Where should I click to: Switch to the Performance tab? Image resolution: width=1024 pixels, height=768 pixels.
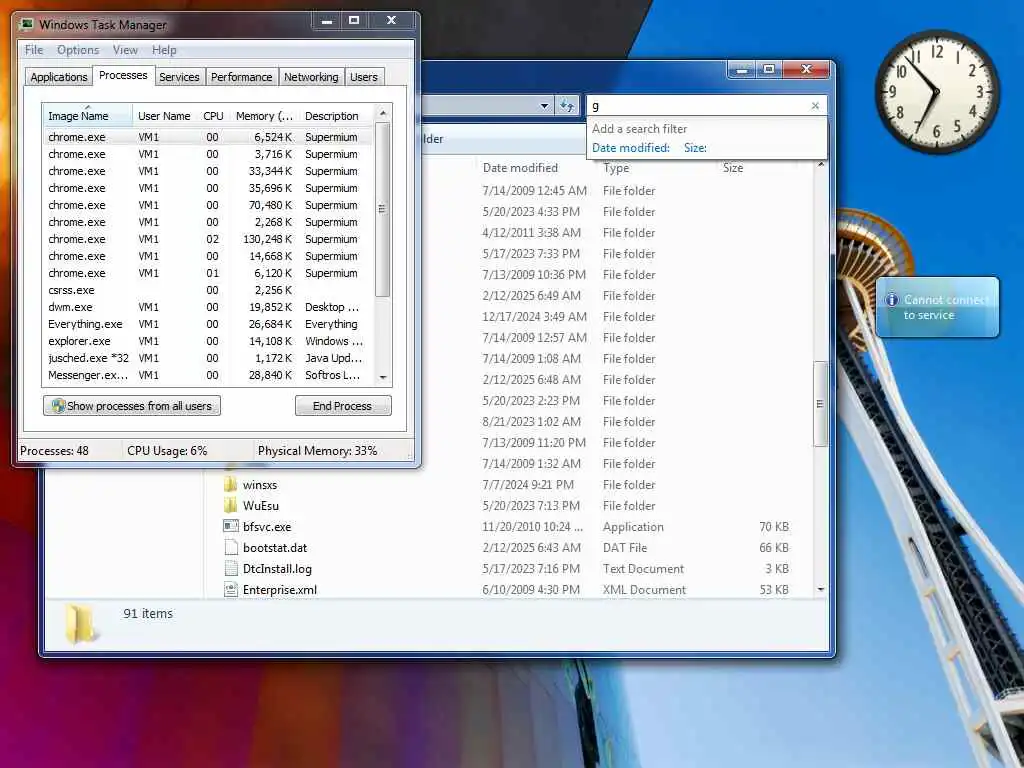(x=242, y=77)
